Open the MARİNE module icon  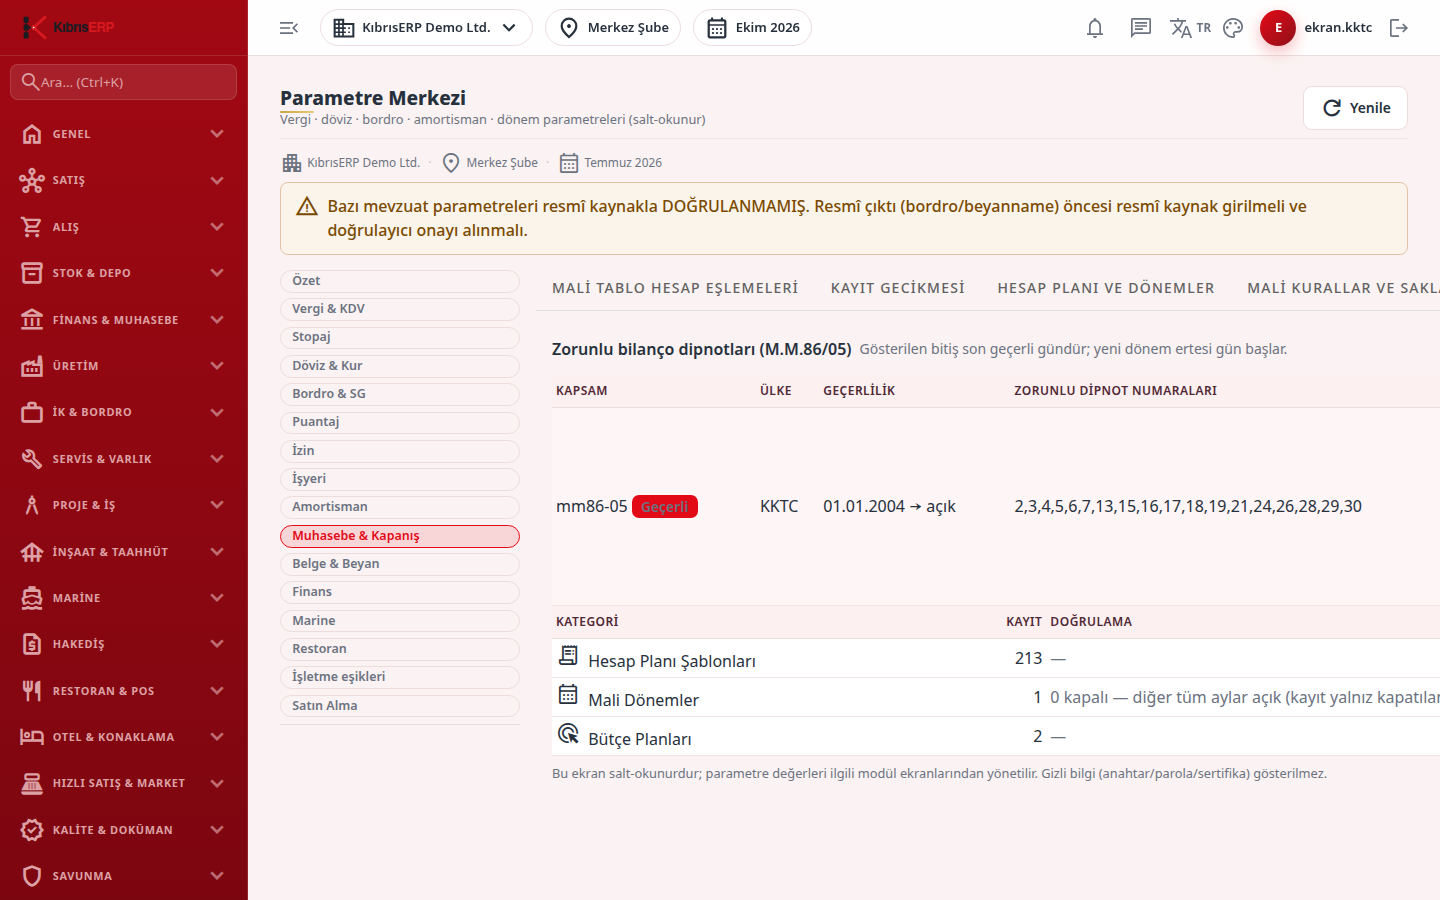[x=32, y=598]
